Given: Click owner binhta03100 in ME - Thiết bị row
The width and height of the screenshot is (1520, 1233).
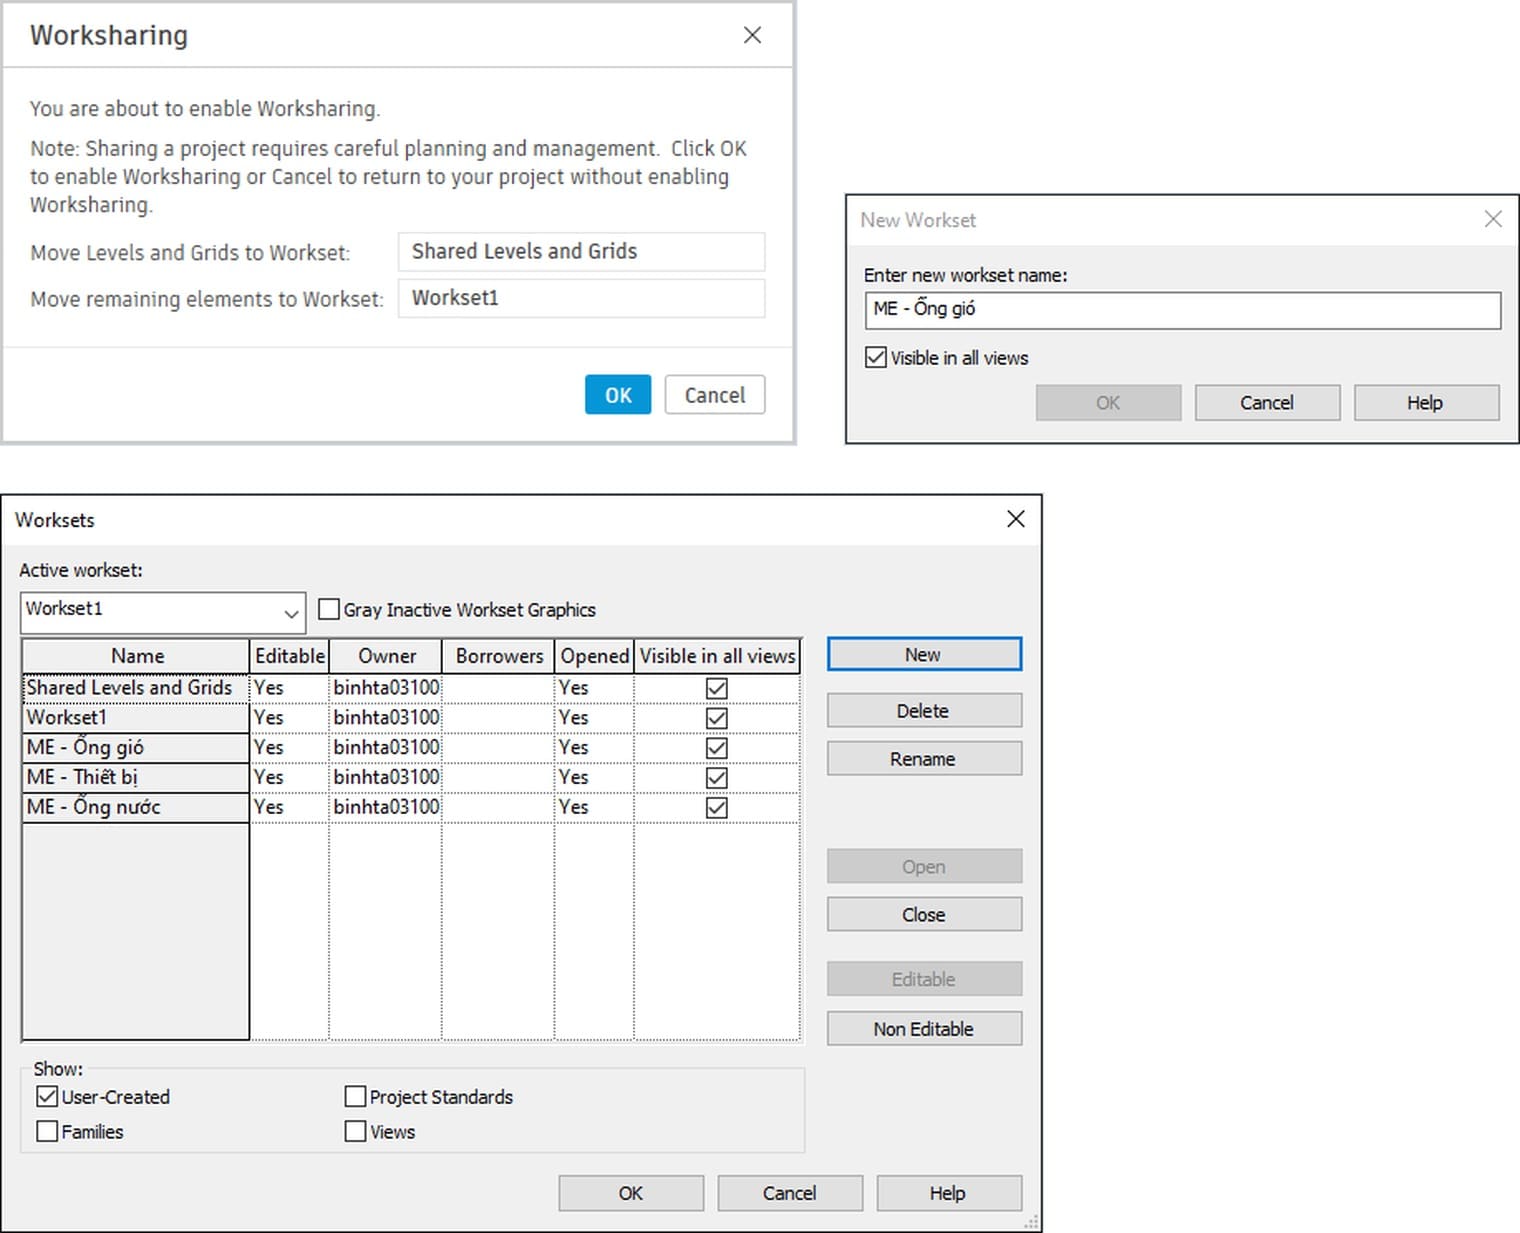Looking at the screenshot, I should [x=386, y=778].
